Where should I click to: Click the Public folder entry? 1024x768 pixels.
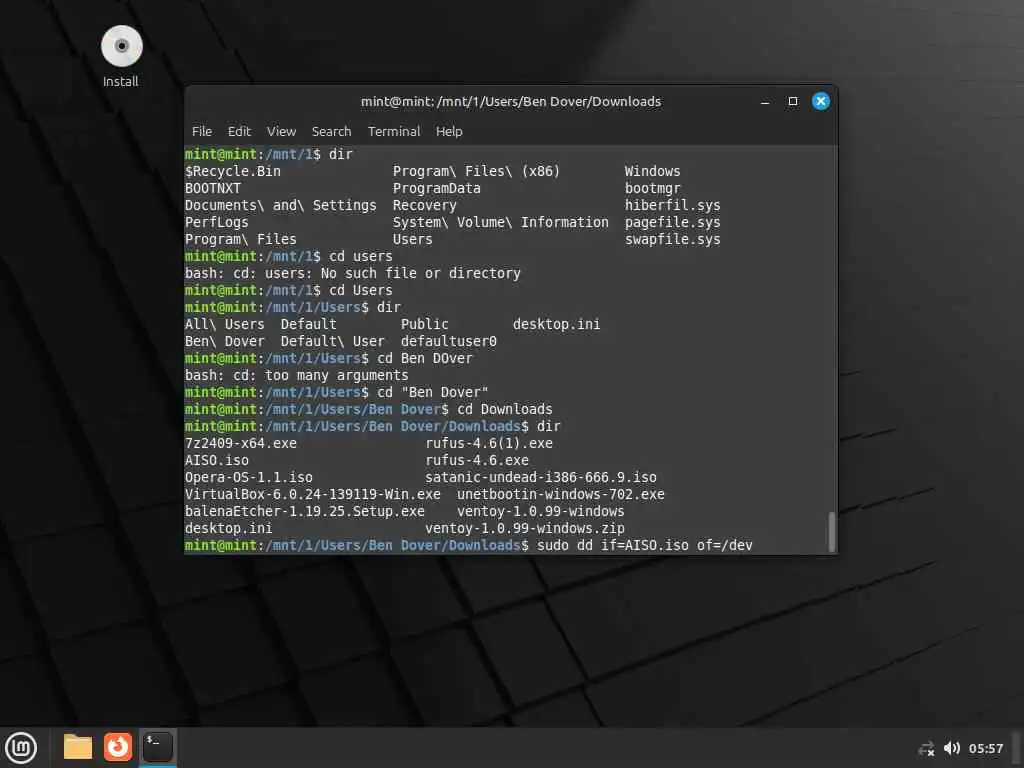click(x=424, y=325)
